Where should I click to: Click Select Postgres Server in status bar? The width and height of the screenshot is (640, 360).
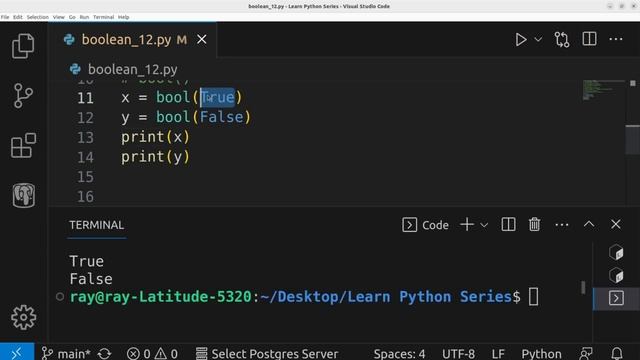(x=267, y=353)
